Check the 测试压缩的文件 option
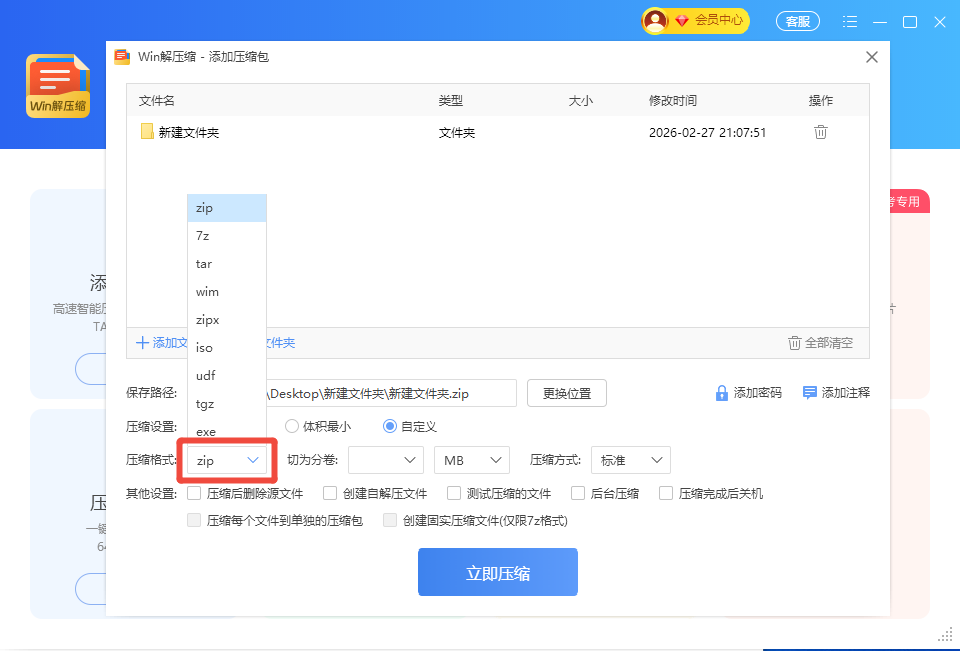Screen dimensions: 960x651 tap(454, 493)
